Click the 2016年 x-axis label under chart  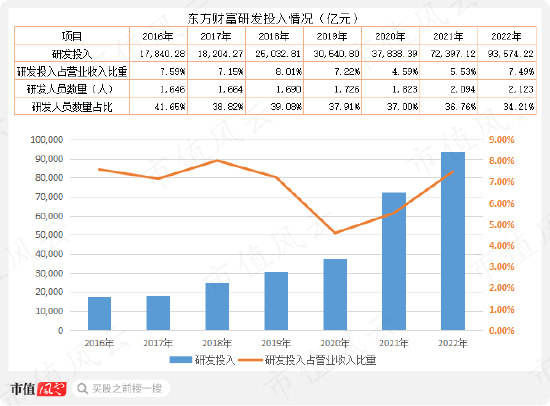click(x=99, y=343)
